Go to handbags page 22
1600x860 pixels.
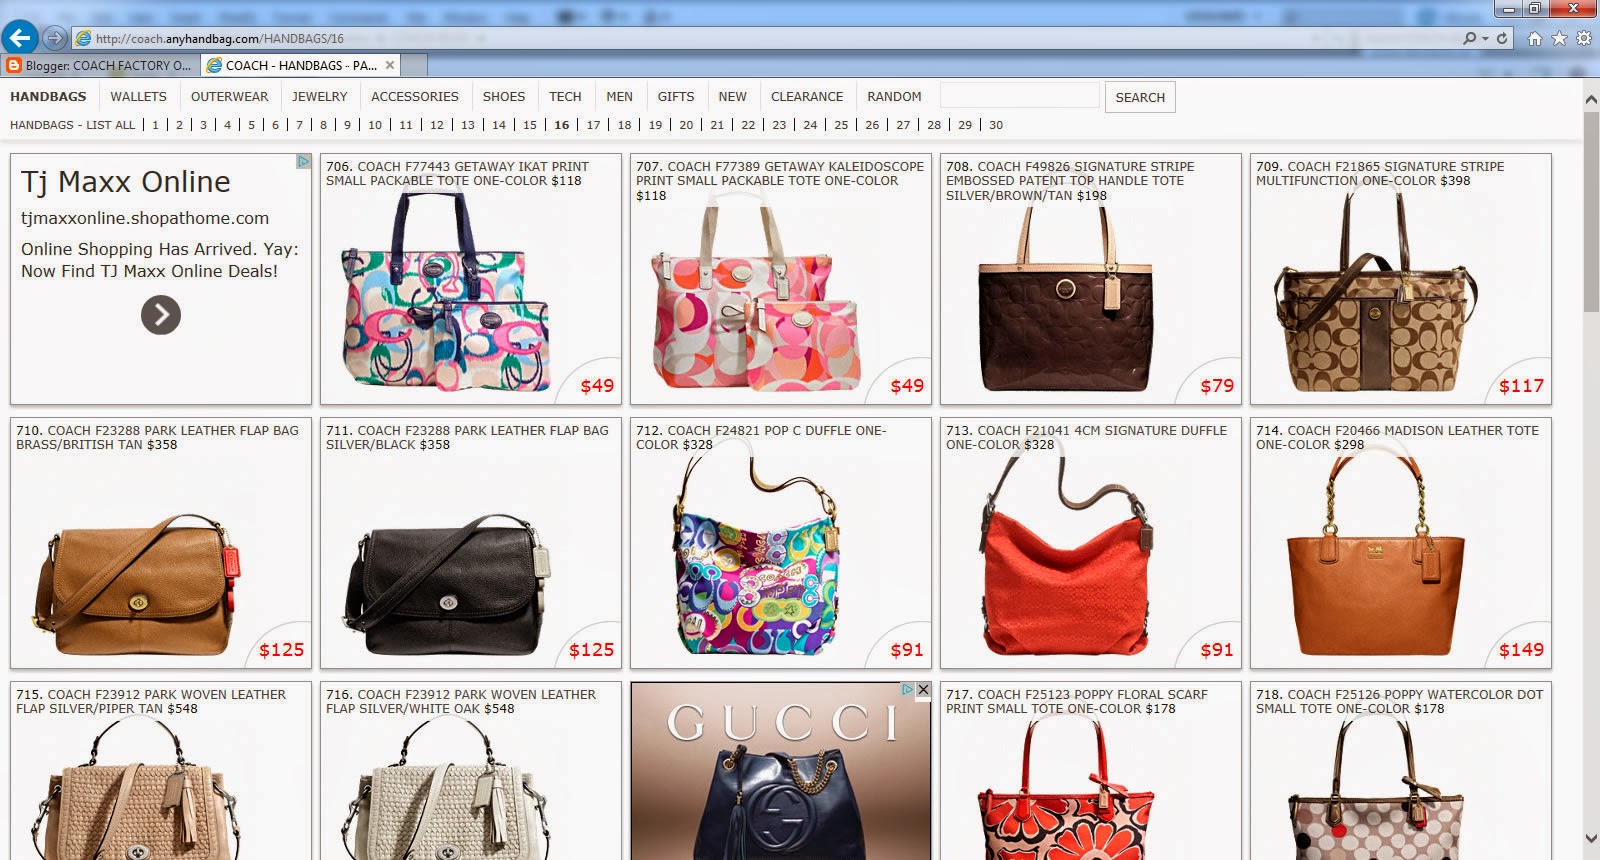[x=748, y=125]
